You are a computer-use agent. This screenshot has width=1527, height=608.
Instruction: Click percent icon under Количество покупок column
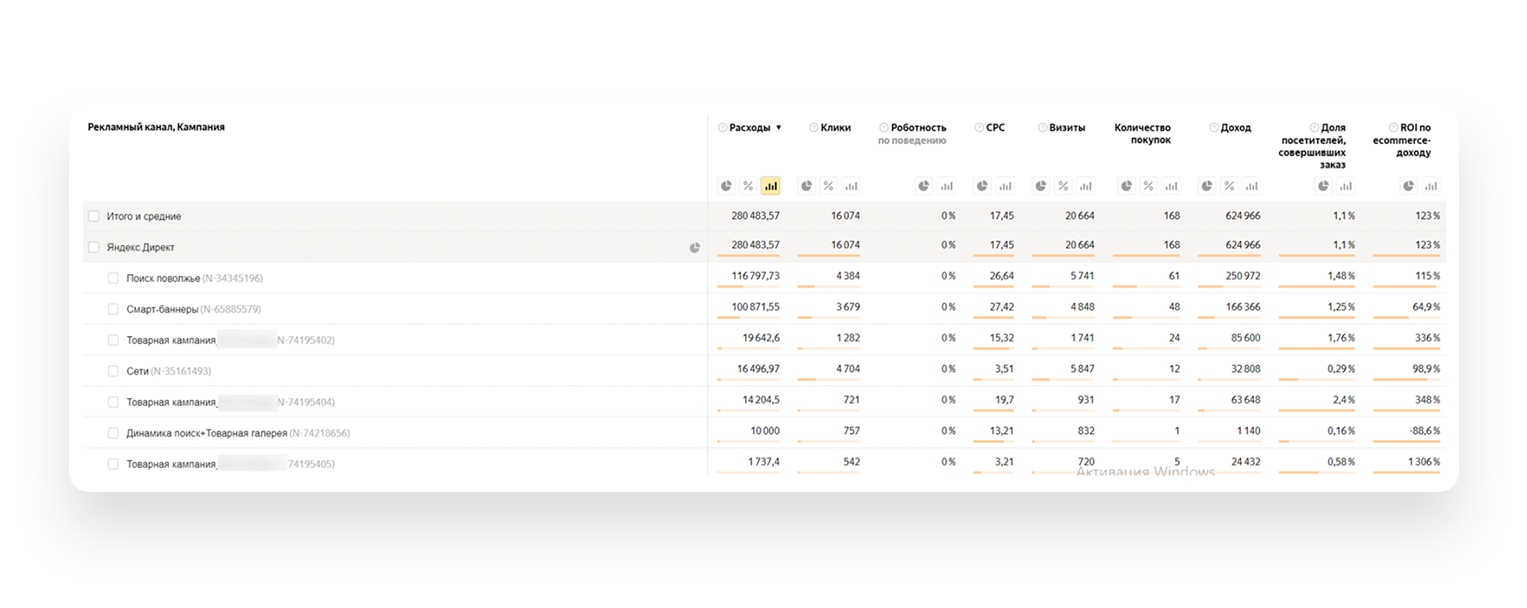click(1148, 186)
